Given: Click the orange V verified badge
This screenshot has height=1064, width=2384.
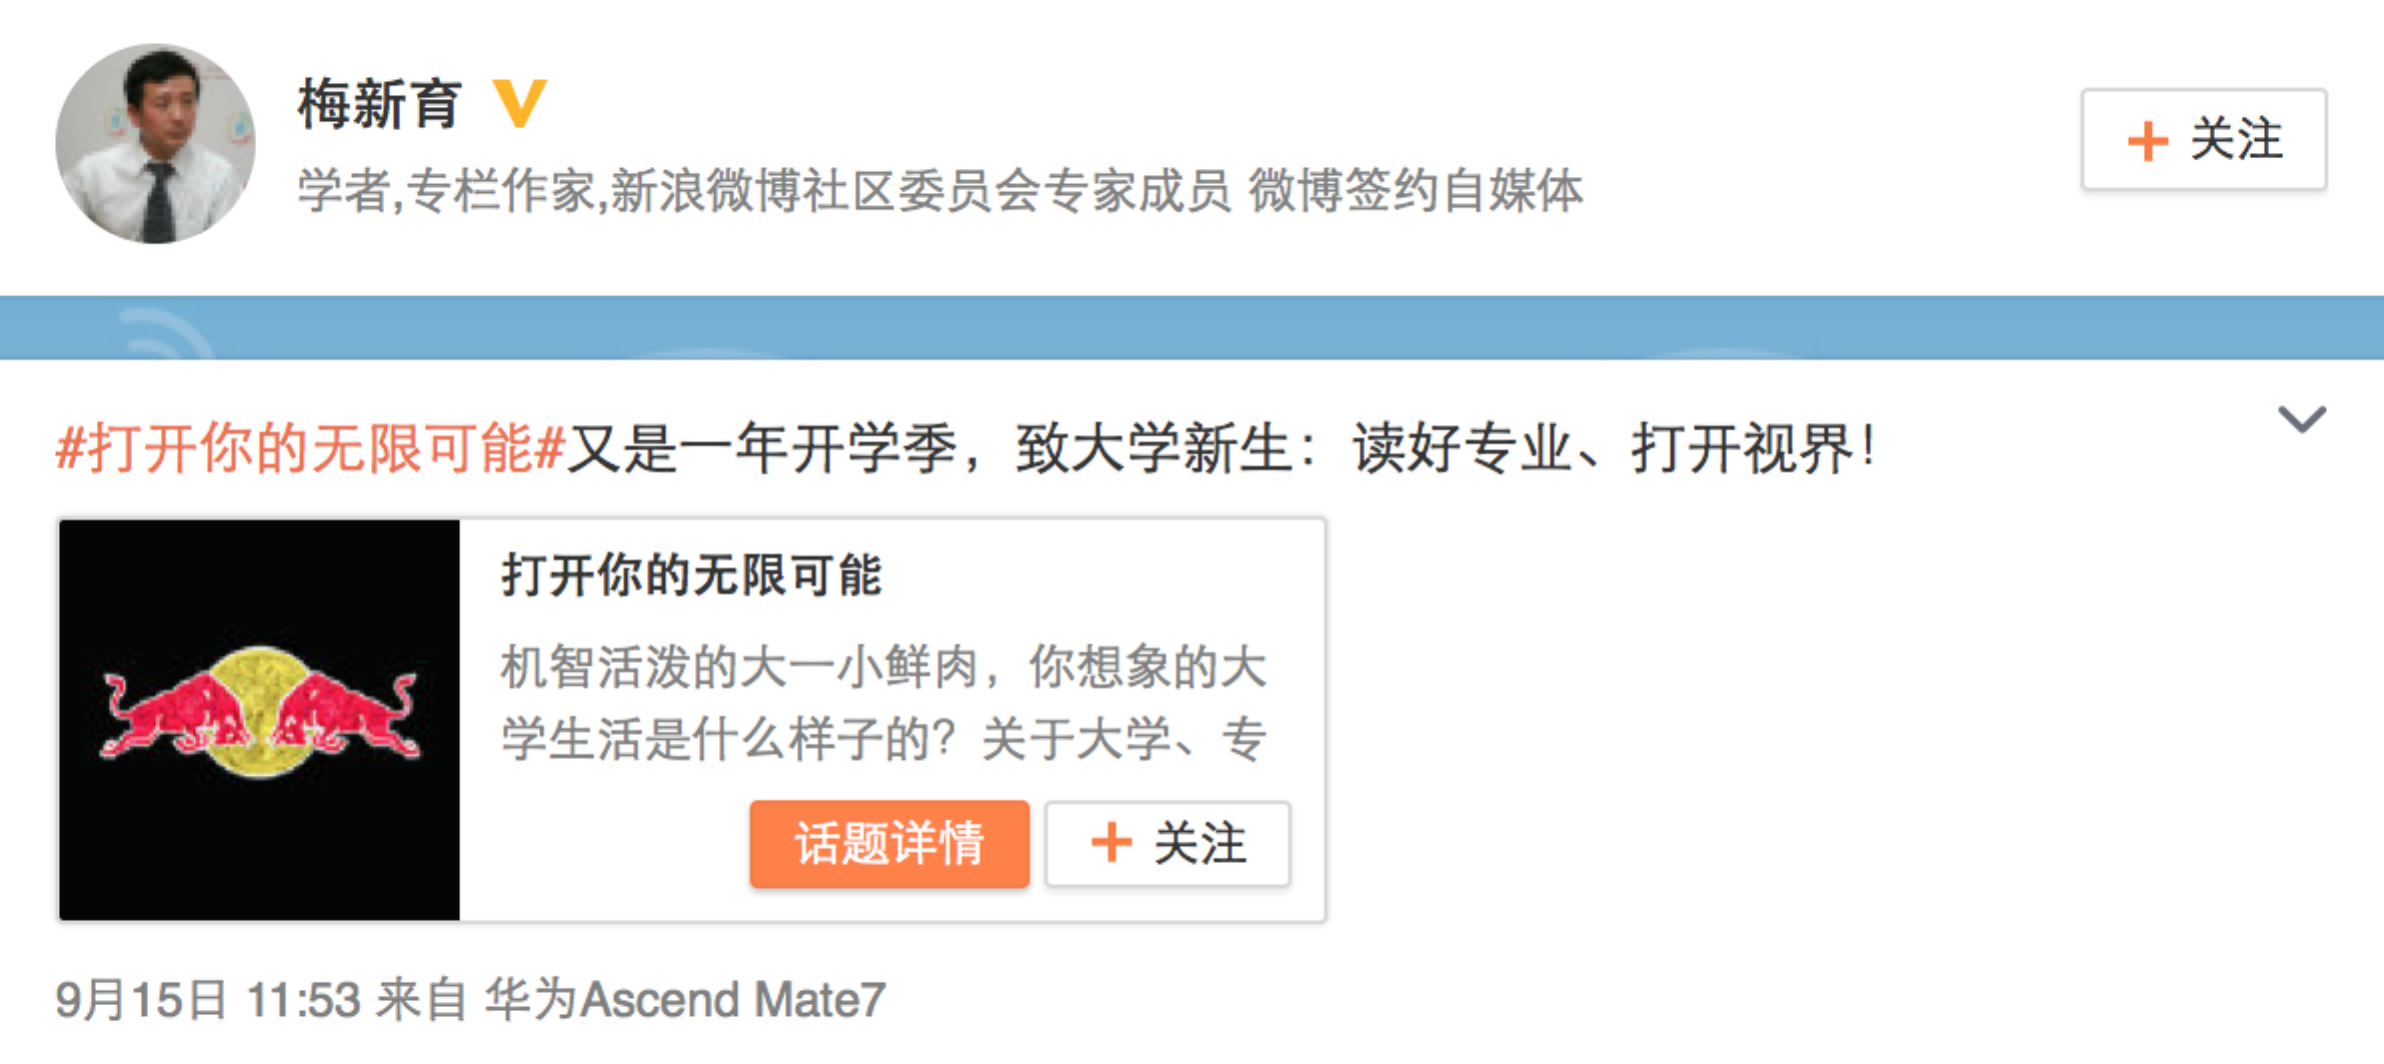Looking at the screenshot, I should pos(520,103).
